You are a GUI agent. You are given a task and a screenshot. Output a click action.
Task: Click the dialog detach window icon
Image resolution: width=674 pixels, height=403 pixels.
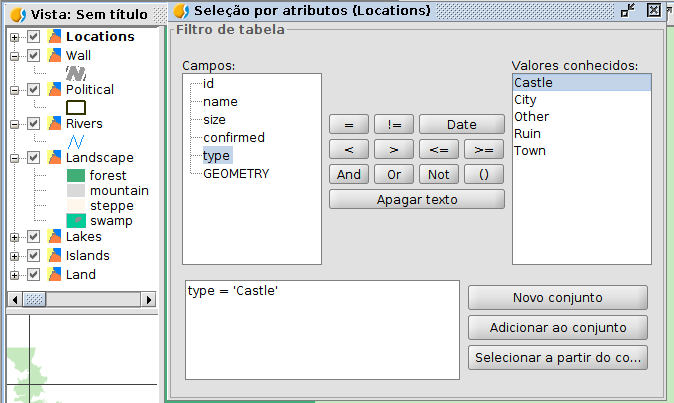pos(627,11)
